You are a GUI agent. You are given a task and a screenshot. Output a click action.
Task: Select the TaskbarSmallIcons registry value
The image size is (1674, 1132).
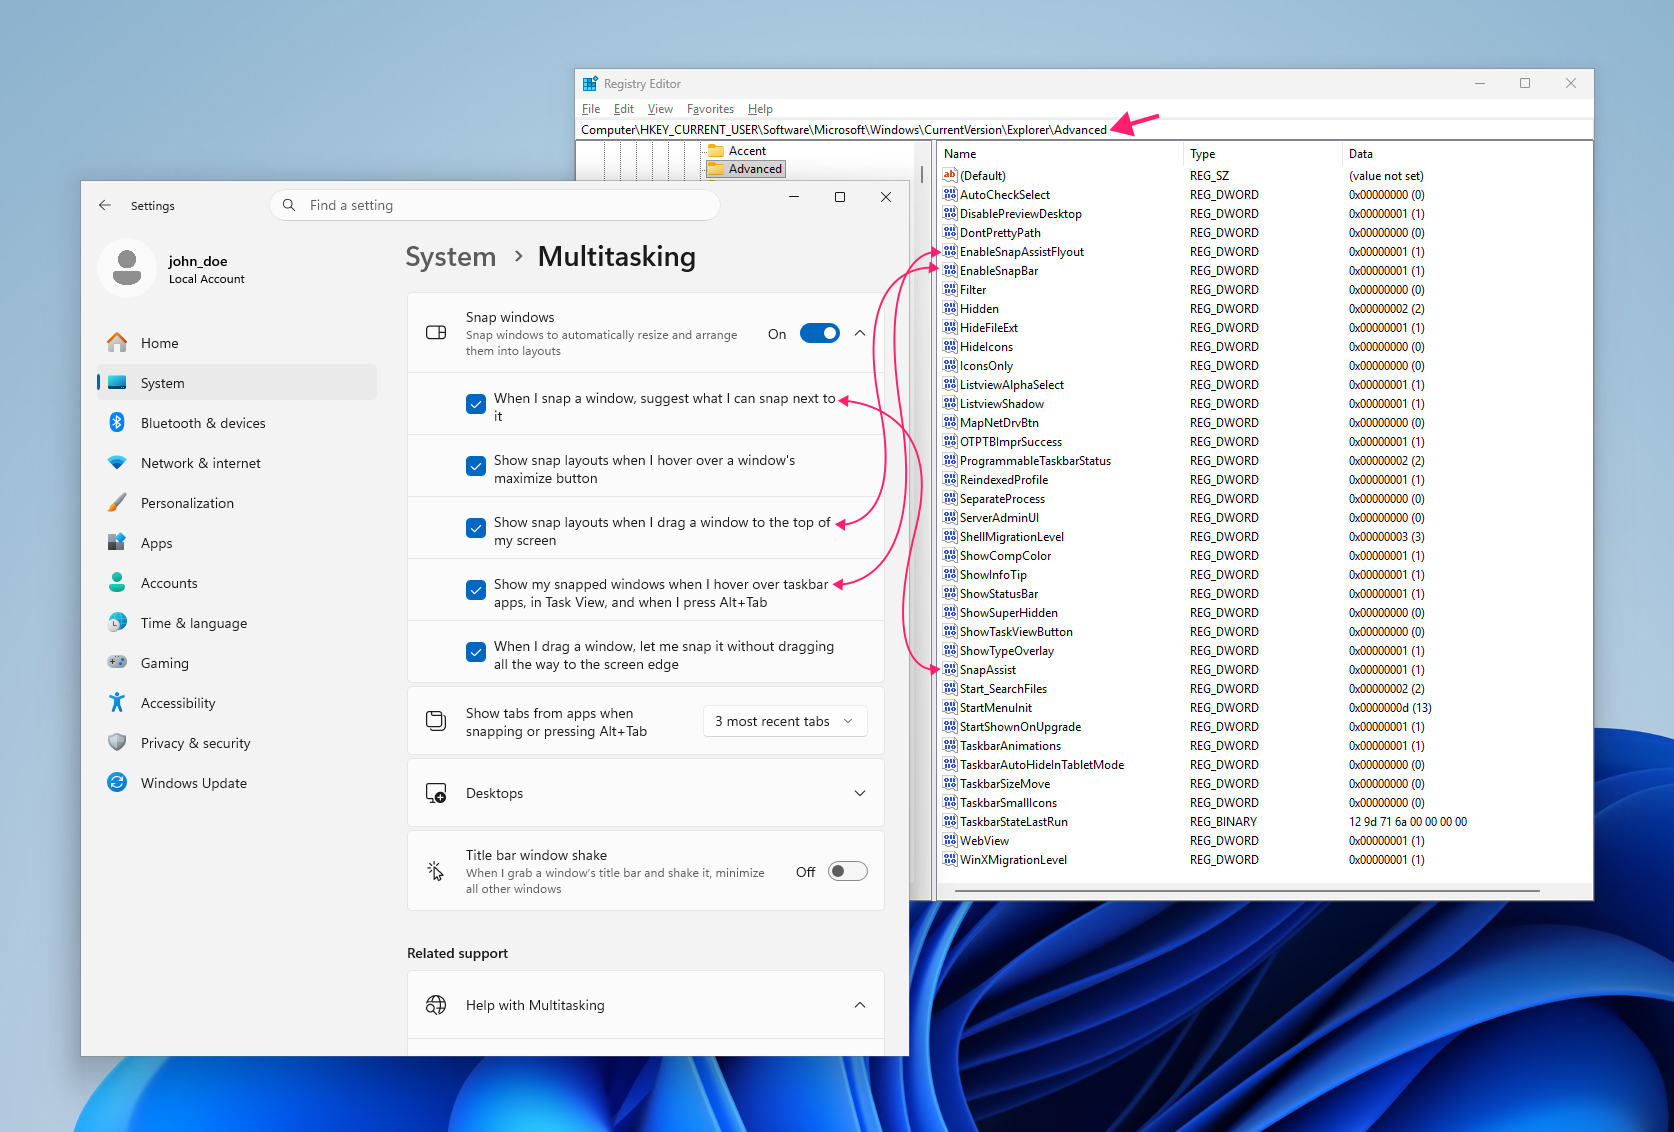tap(1008, 803)
